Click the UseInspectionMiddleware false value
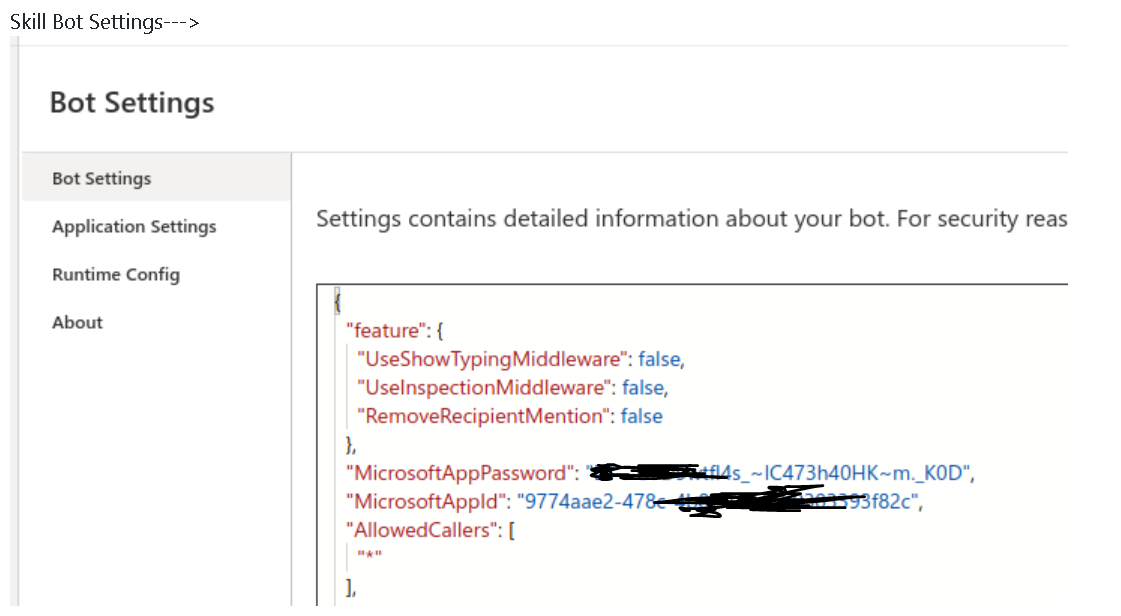The height and width of the screenshot is (616, 1121). click(x=645, y=387)
